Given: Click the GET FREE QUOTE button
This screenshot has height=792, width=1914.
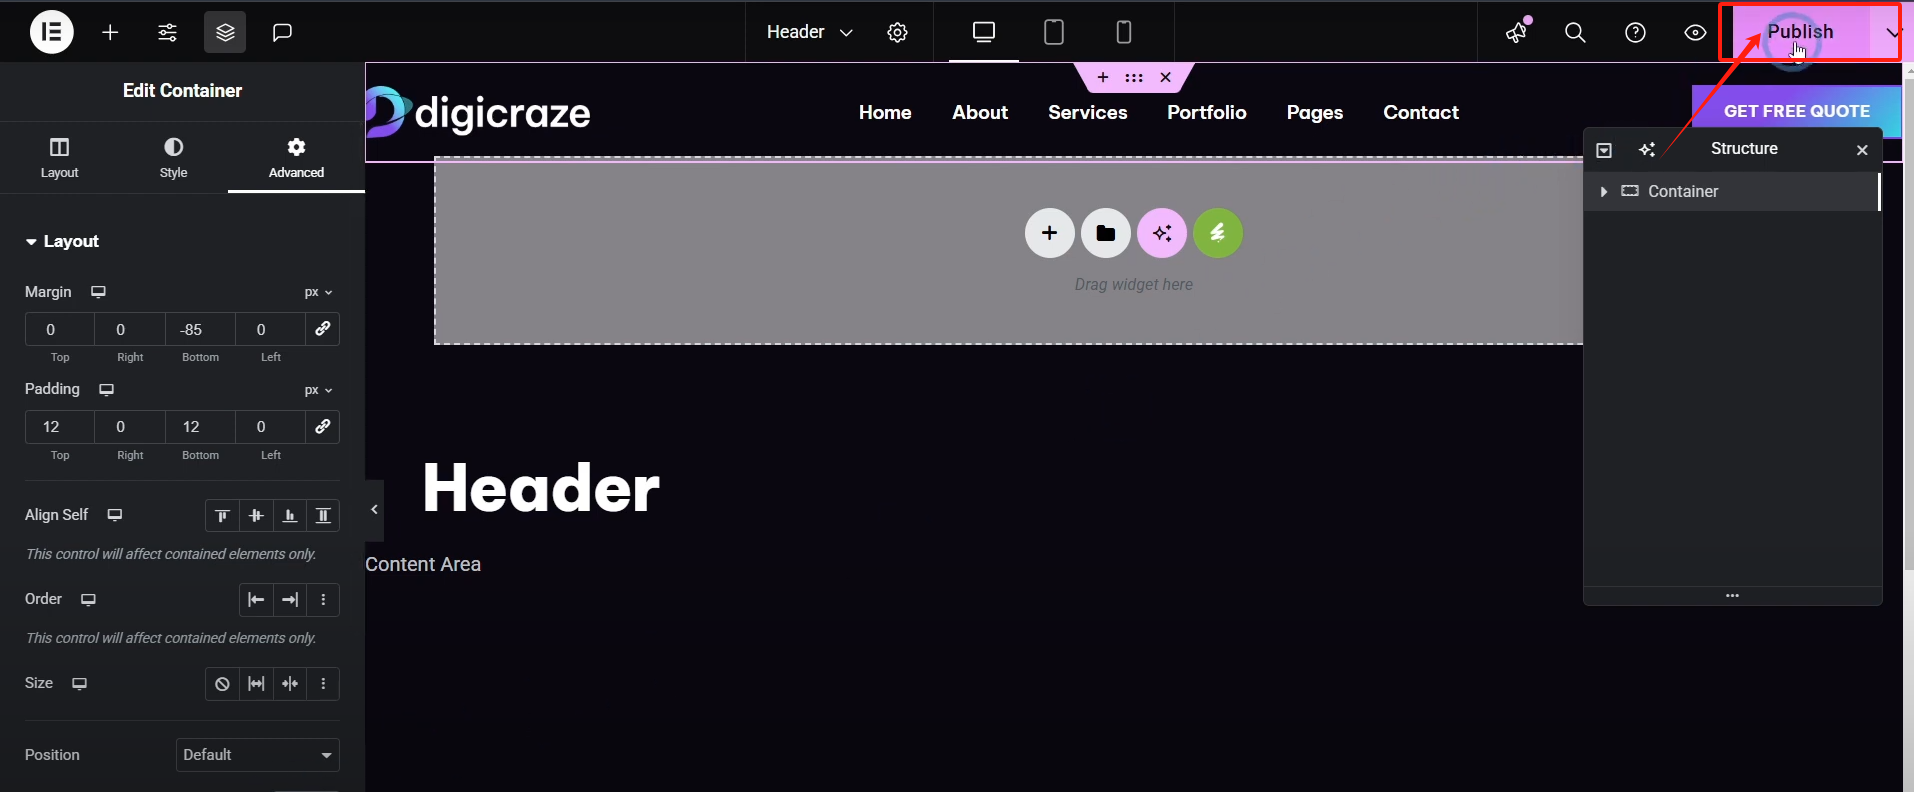Looking at the screenshot, I should click(1797, 111).
